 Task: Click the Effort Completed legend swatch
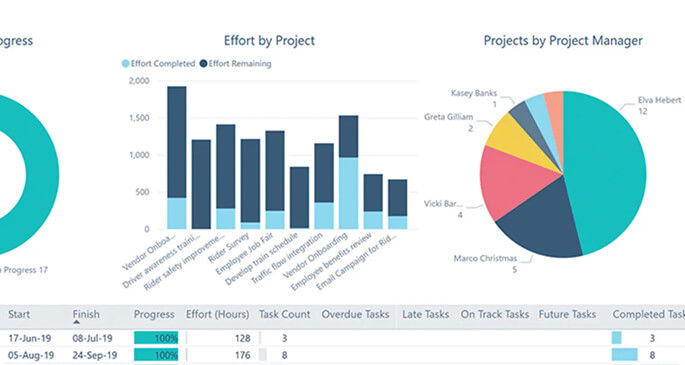[125, 64]
